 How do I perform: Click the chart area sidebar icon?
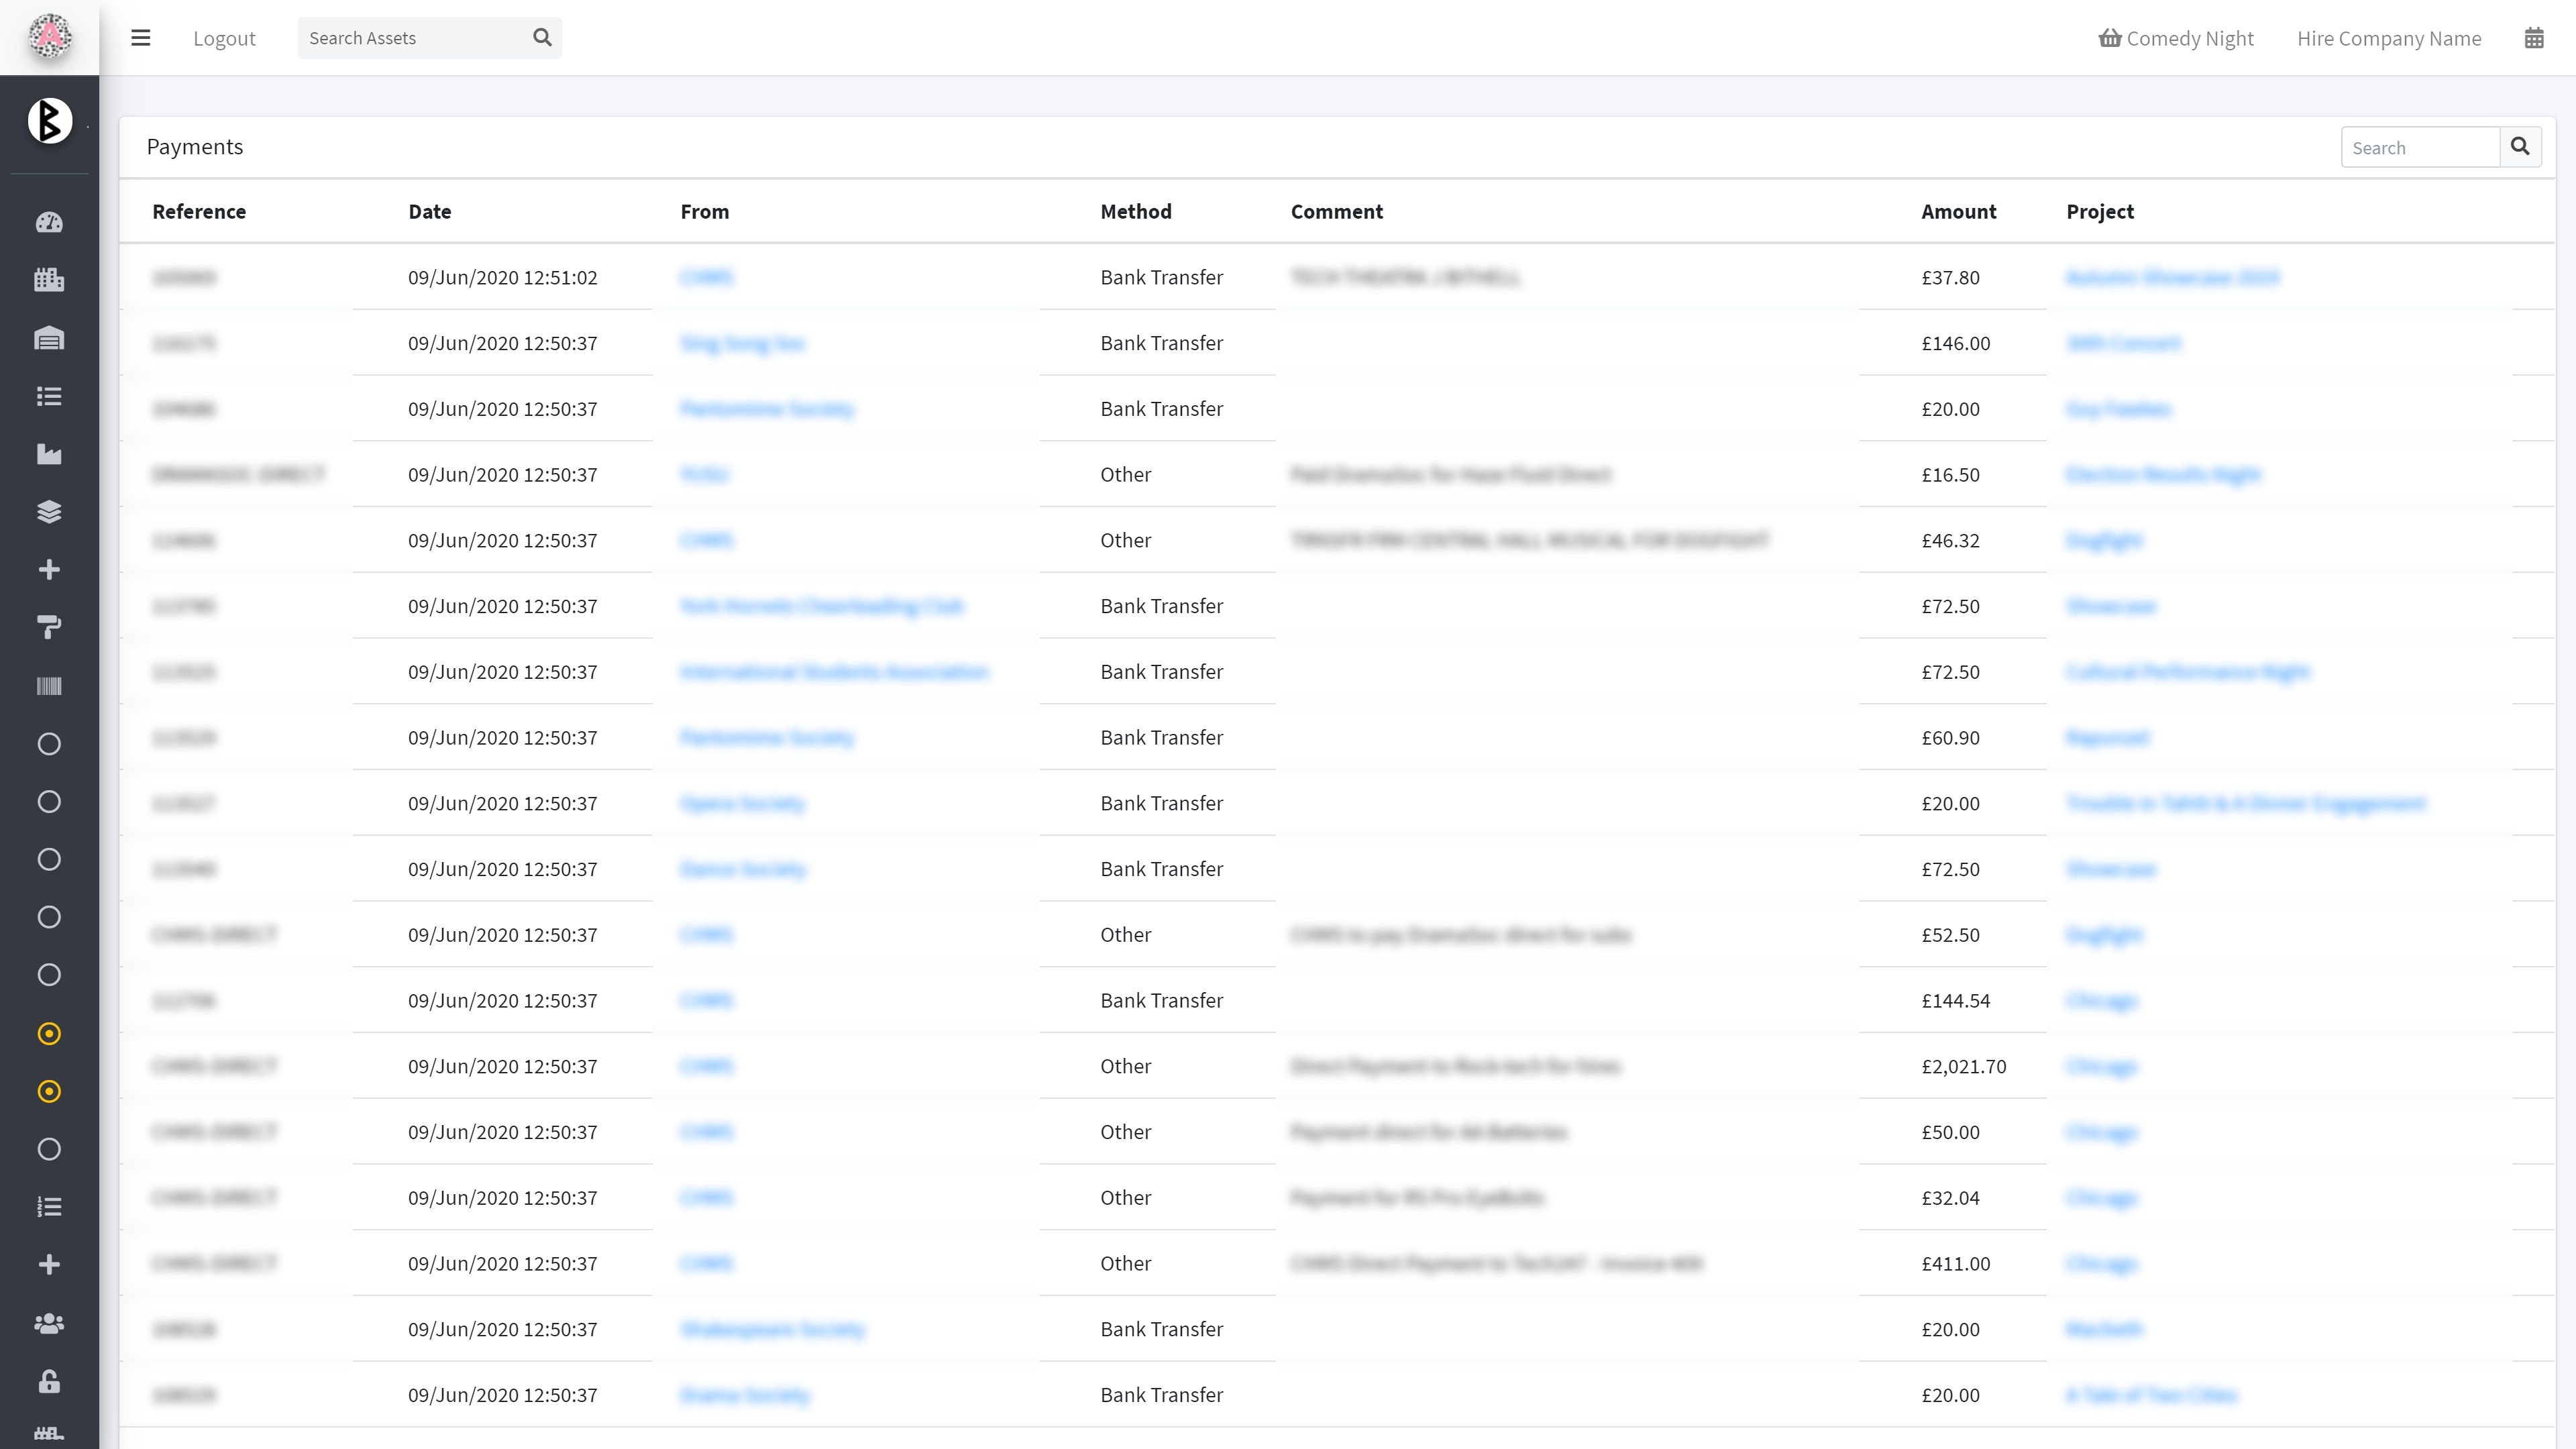pos(49,454)
